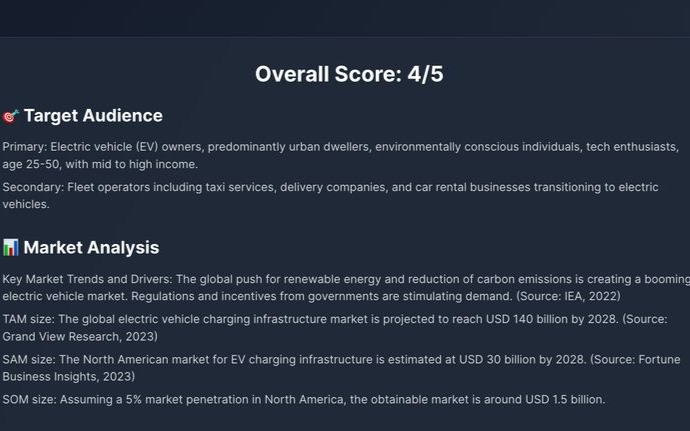Click the bar chart emoji beside Market Analysis
690x431 pixels.
(x=11, y=247)
